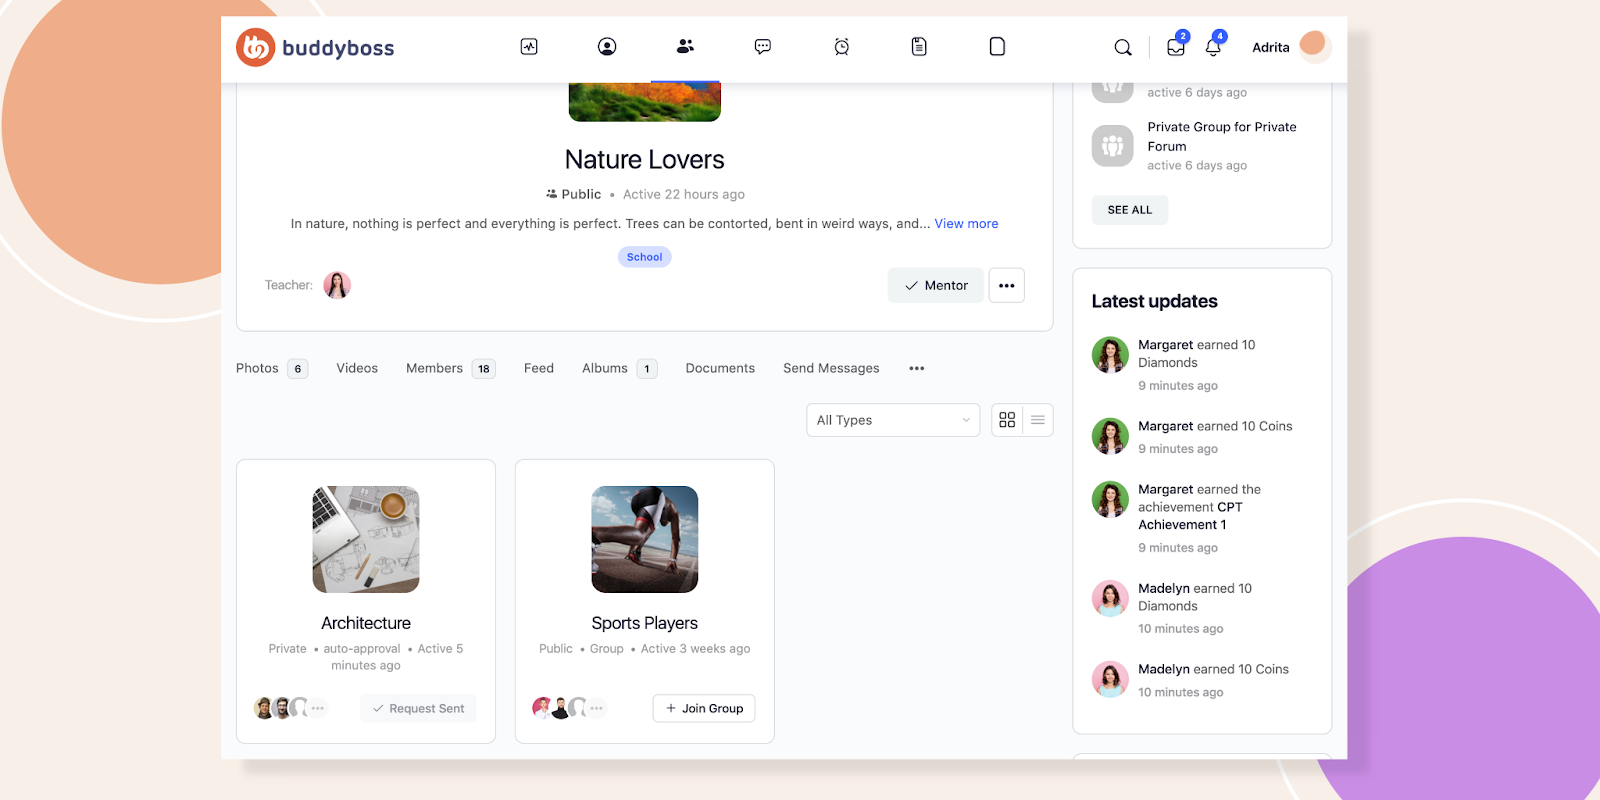This screenshot has width=1600, height=800.
Task: Open the profile icon in top navigation
Action: pos(607,46)
